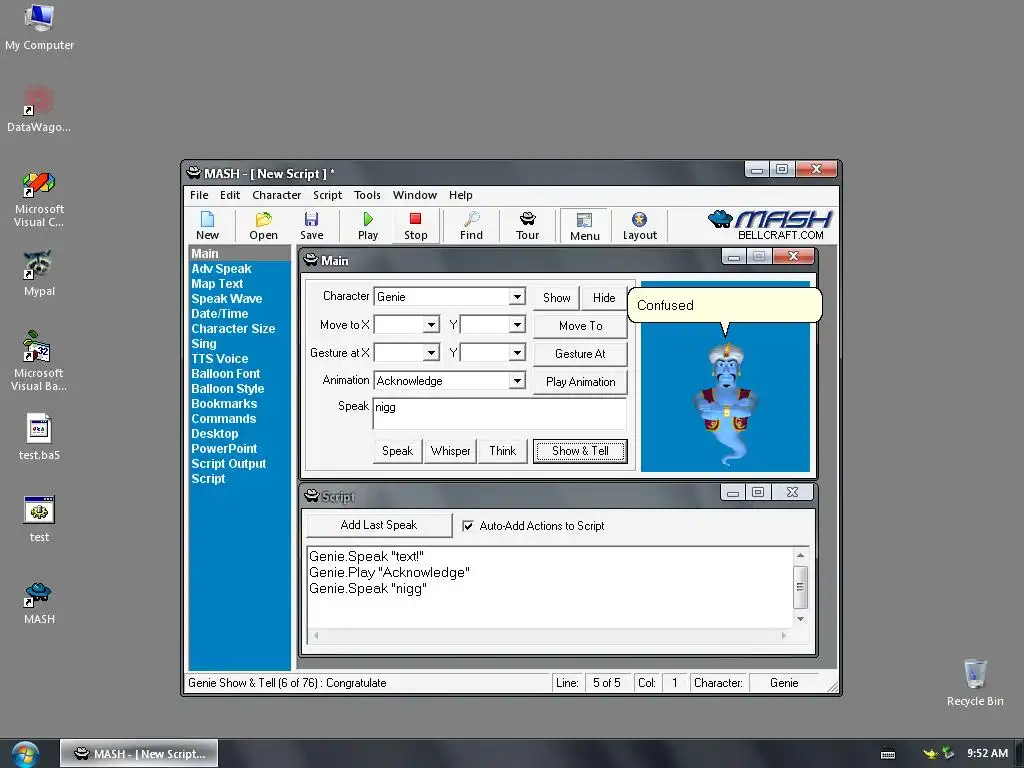1024x768 pixels.
Task: Toggle Auto-Add Actions to Script checkbox
Action: 468,526
